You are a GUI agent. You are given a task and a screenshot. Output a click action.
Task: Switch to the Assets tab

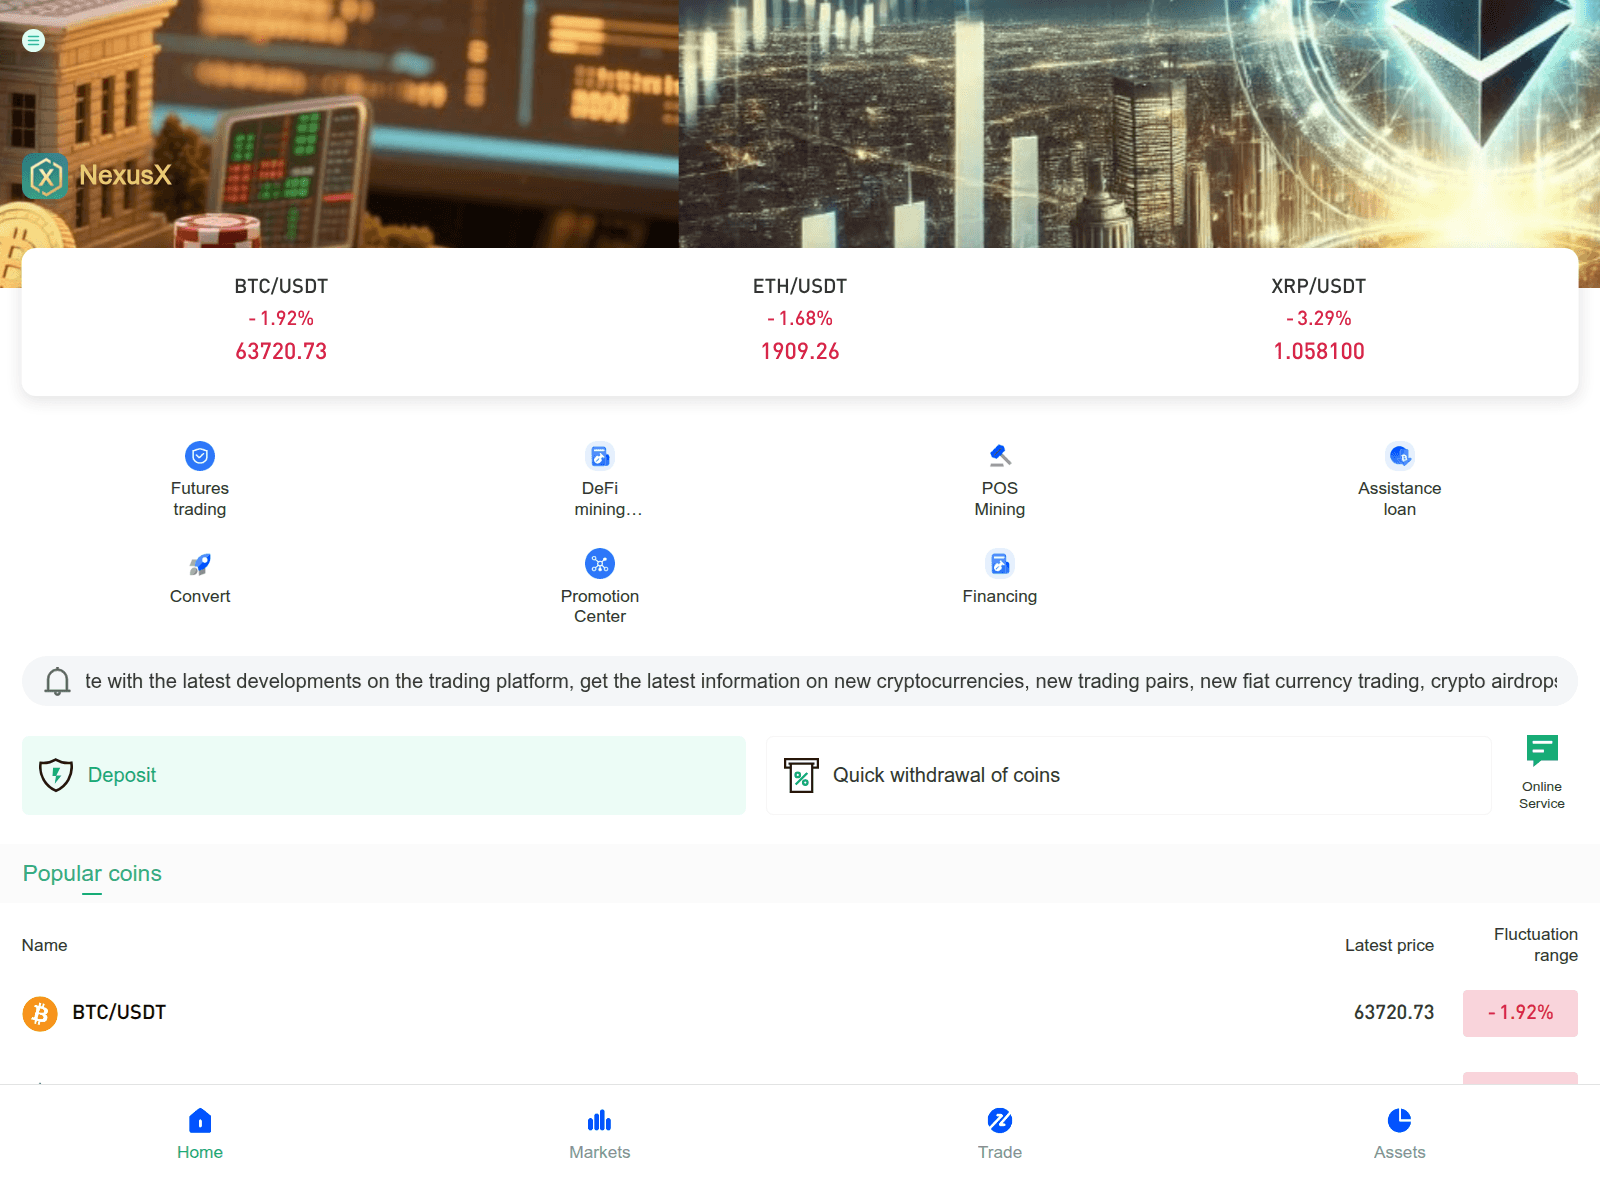pos(1400,1134)
